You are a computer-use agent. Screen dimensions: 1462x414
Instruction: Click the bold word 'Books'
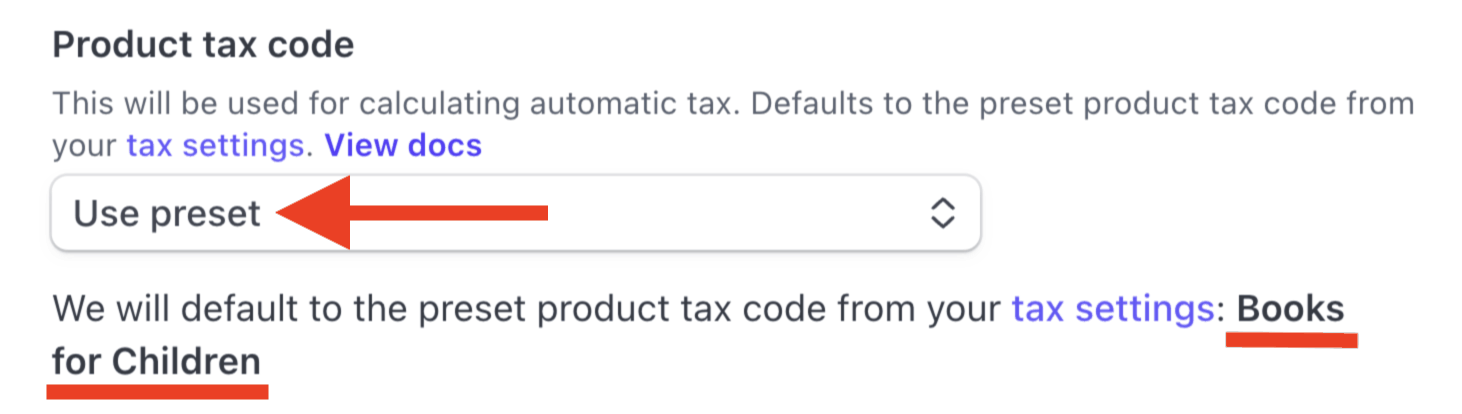coord(1290,309)
